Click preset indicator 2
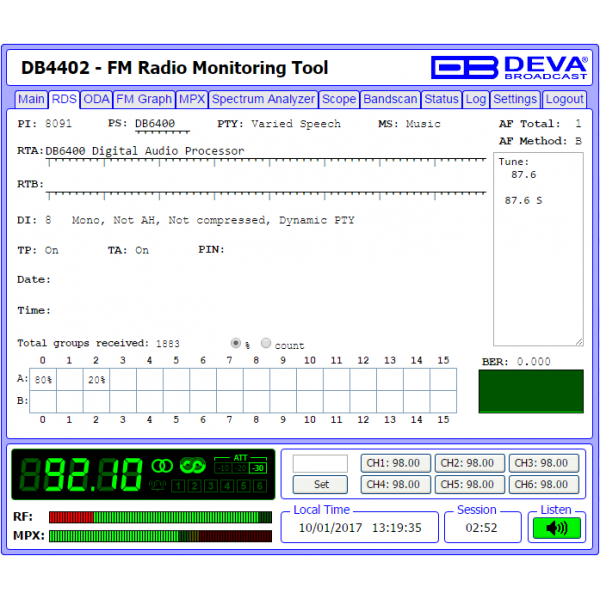This screenshot has height=600, width=600. [x=194, y=486]
